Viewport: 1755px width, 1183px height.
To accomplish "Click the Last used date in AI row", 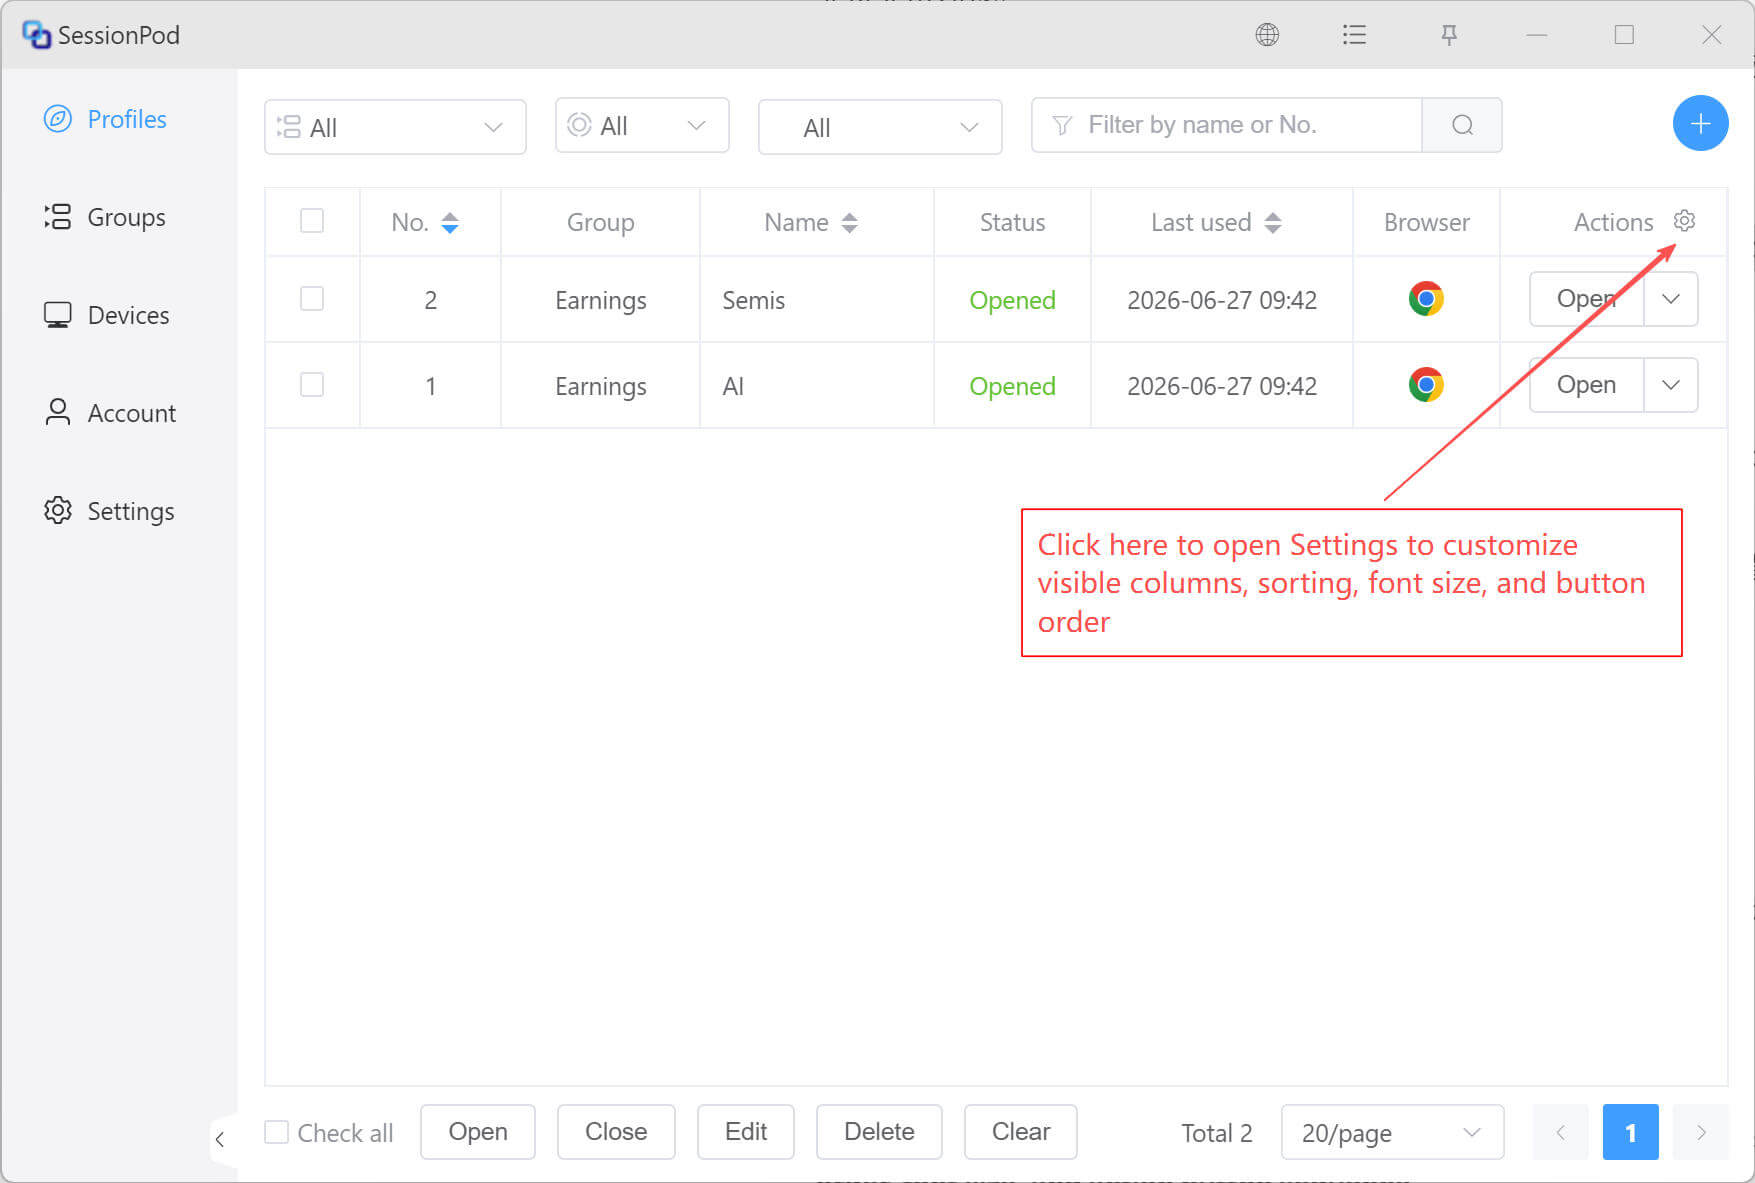I will point(1222,386).
